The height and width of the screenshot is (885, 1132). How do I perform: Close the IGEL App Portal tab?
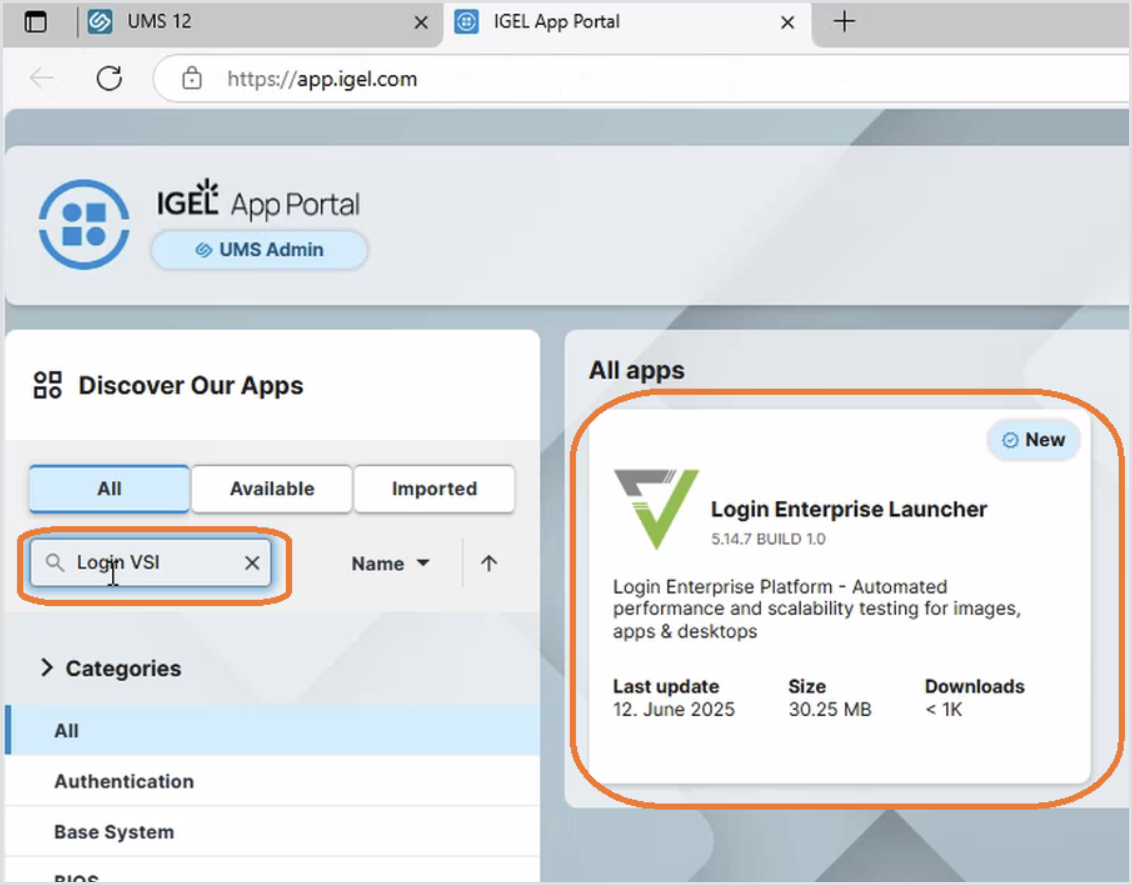pos(788,22)
